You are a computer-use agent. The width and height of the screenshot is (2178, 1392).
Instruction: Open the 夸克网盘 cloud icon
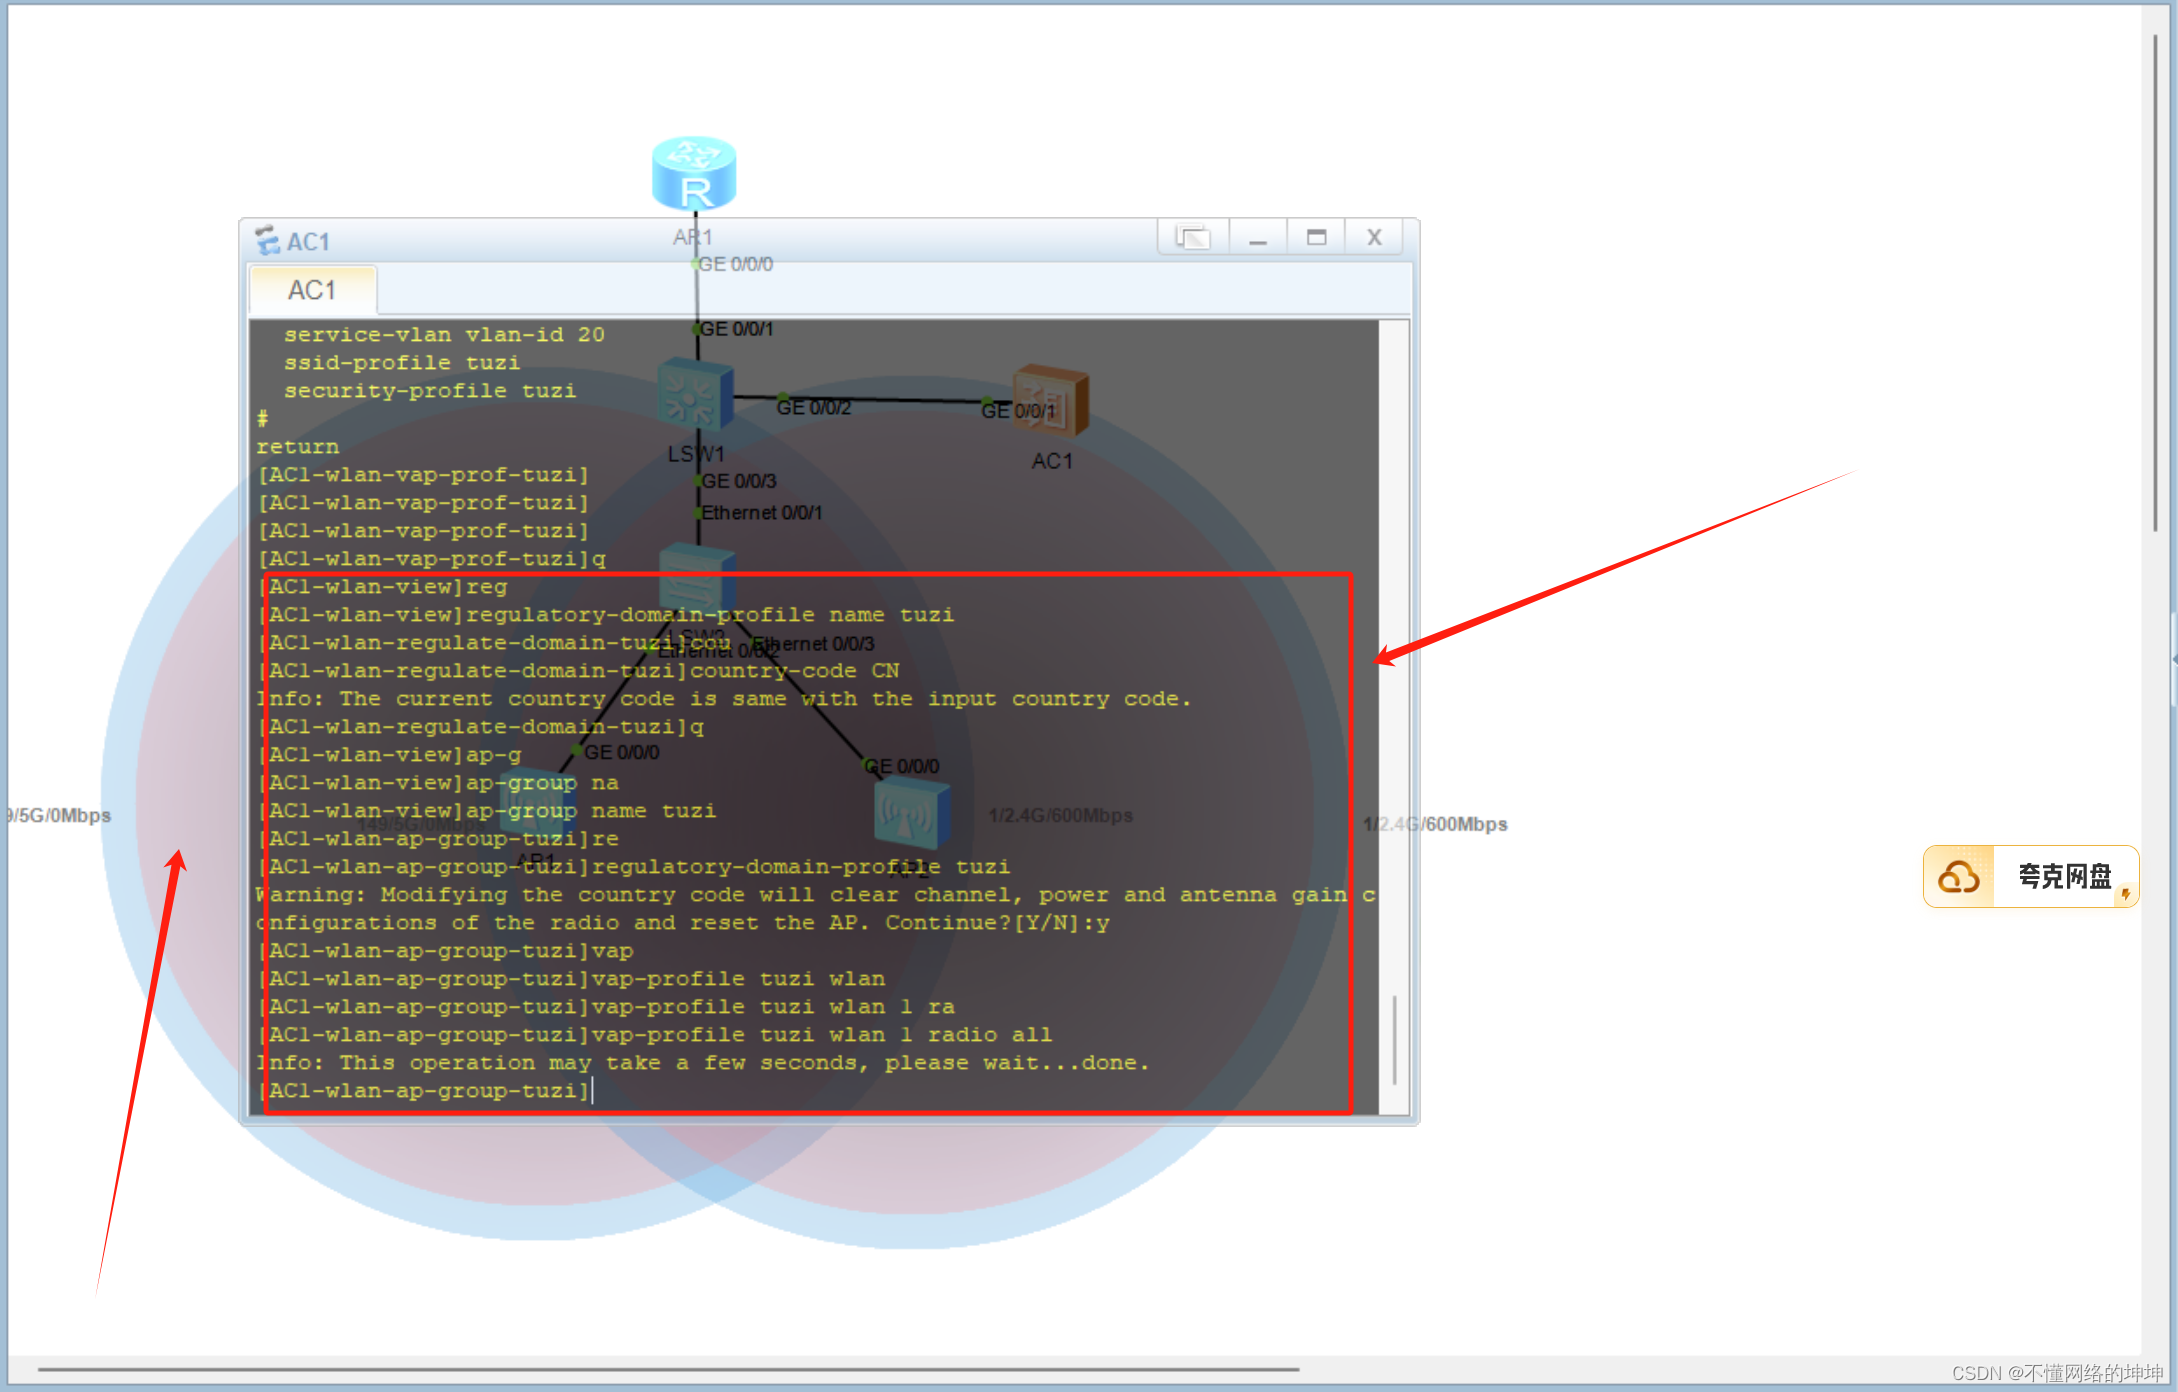(x=1958, y=877)
